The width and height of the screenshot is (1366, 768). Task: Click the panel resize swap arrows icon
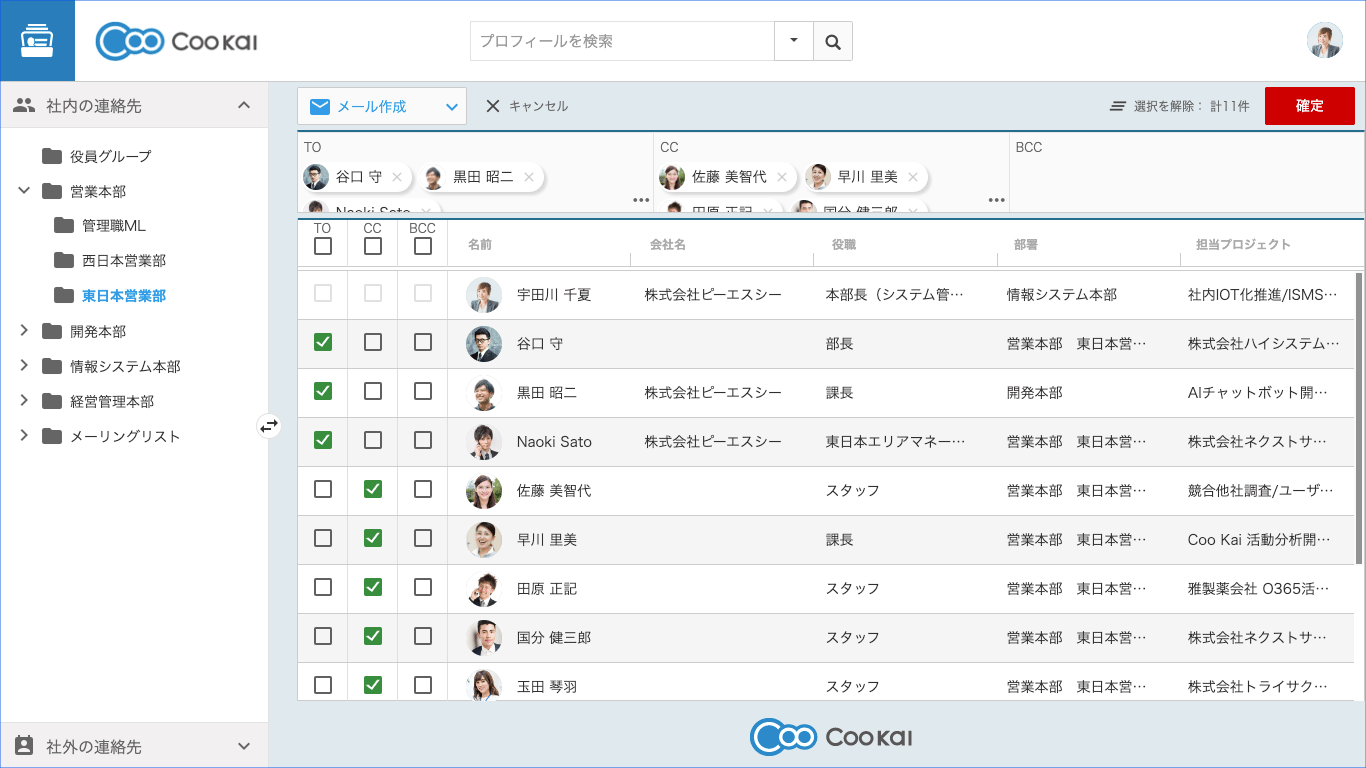pos(269,426)
